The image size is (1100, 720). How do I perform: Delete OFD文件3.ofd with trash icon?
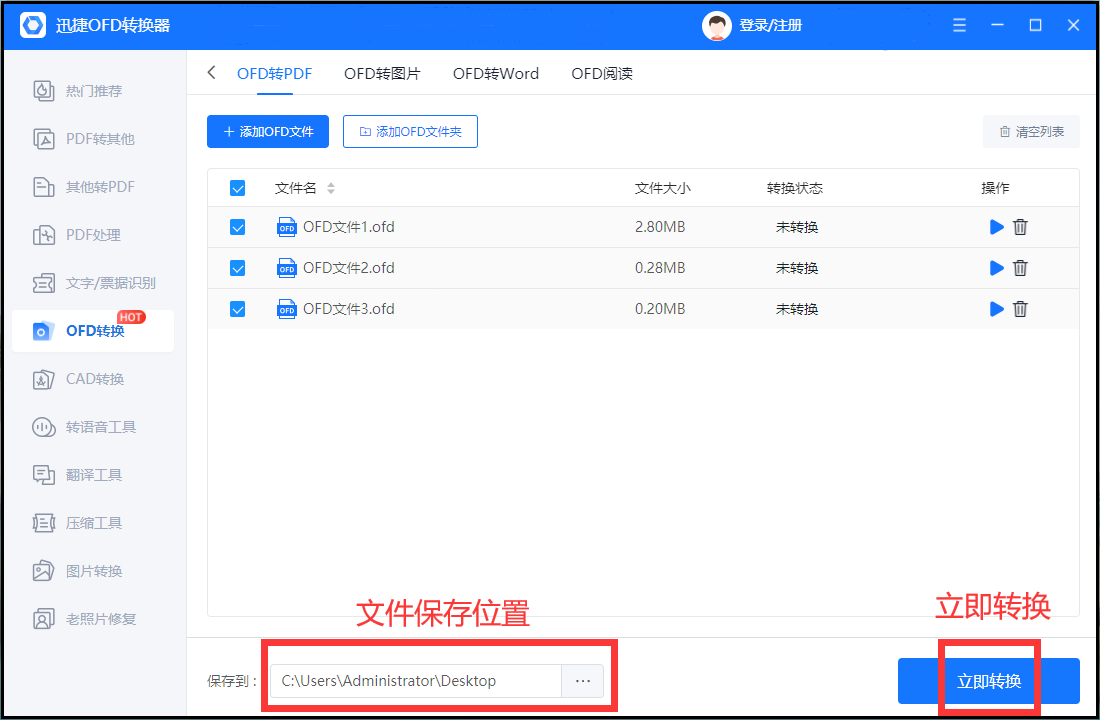(1020, 309)
